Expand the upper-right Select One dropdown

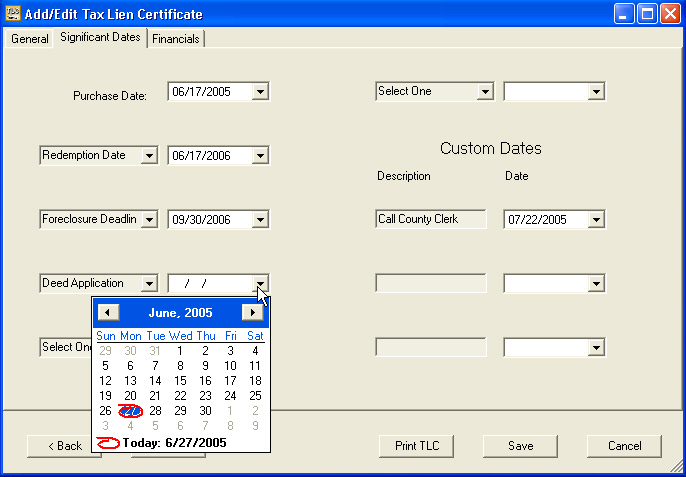point(485,92)
